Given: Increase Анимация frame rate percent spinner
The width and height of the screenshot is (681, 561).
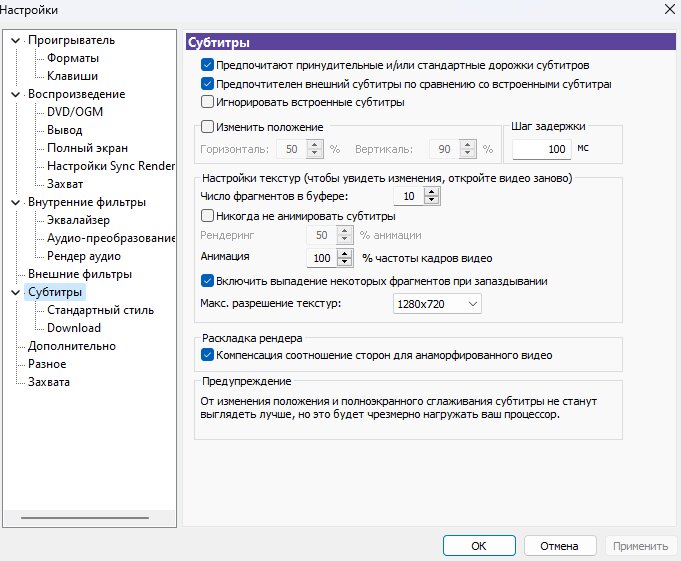Looking at the screenshot, I should 344,254.
